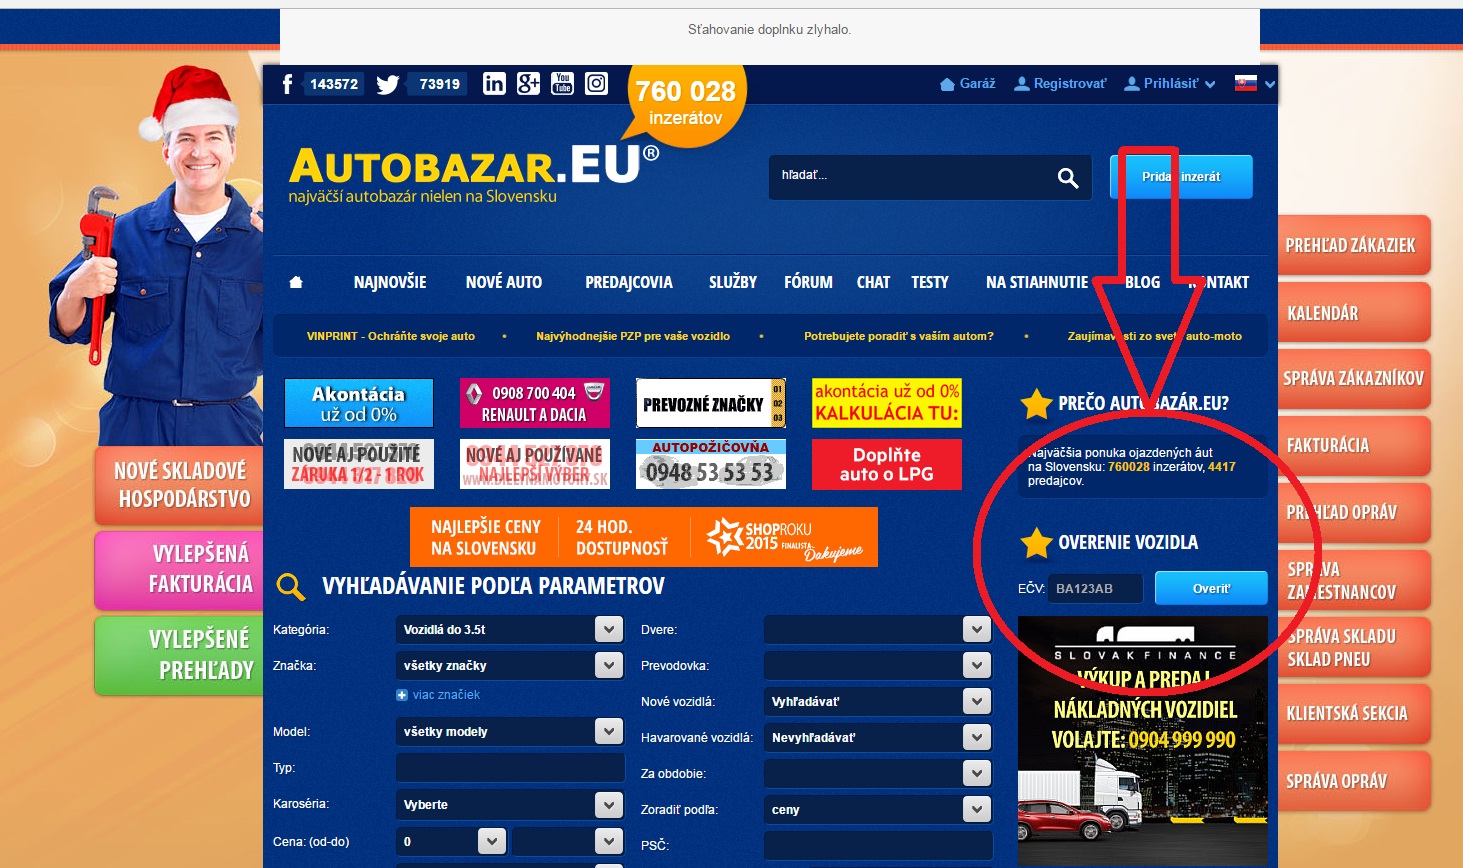The image size is (1463, 868).
Task: Expand the Dvere dropdown
Action: 878,629
